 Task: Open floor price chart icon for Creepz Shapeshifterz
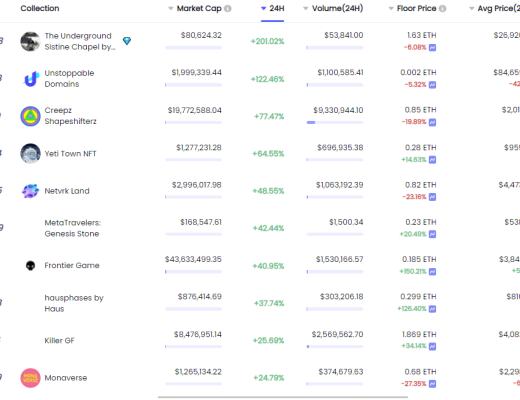(x=432, y=122)
